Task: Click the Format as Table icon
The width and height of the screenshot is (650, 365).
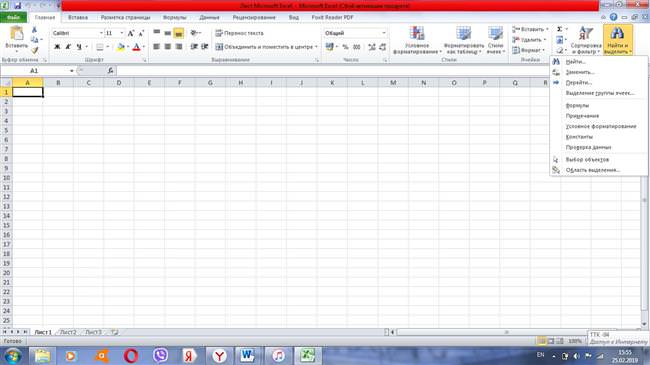Action: 463,34
